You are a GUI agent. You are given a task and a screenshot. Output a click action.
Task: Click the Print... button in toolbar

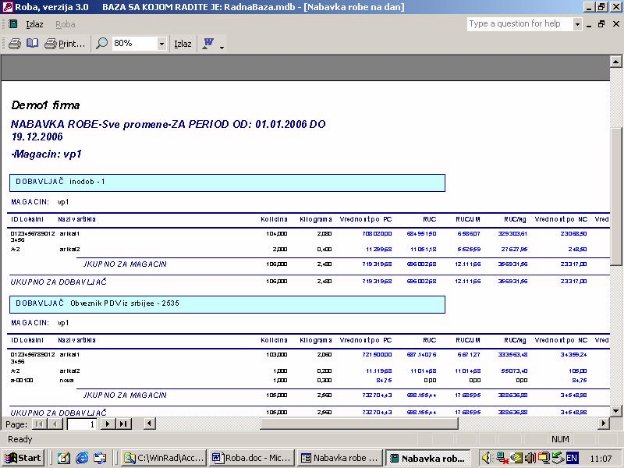pyautogui.click(x=65, y=44)
